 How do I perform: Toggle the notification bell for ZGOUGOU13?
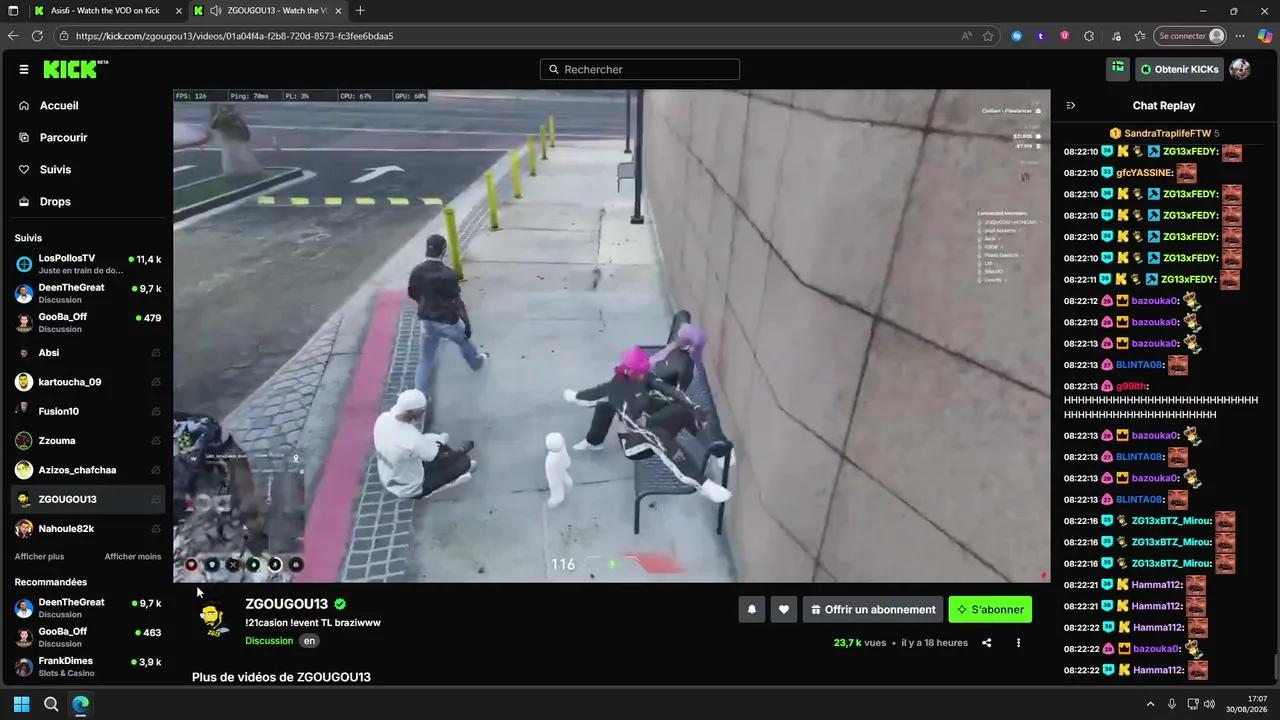752,609
